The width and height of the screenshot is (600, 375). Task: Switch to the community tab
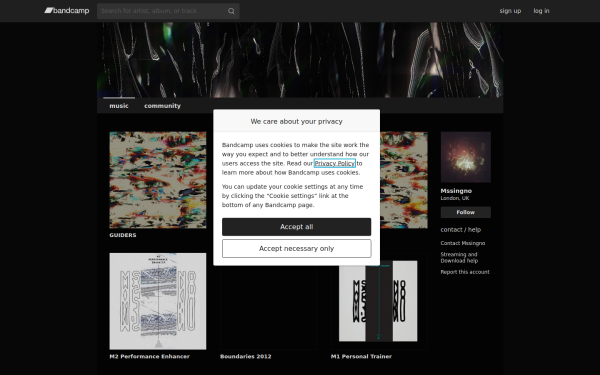click(x=162, y=106)
